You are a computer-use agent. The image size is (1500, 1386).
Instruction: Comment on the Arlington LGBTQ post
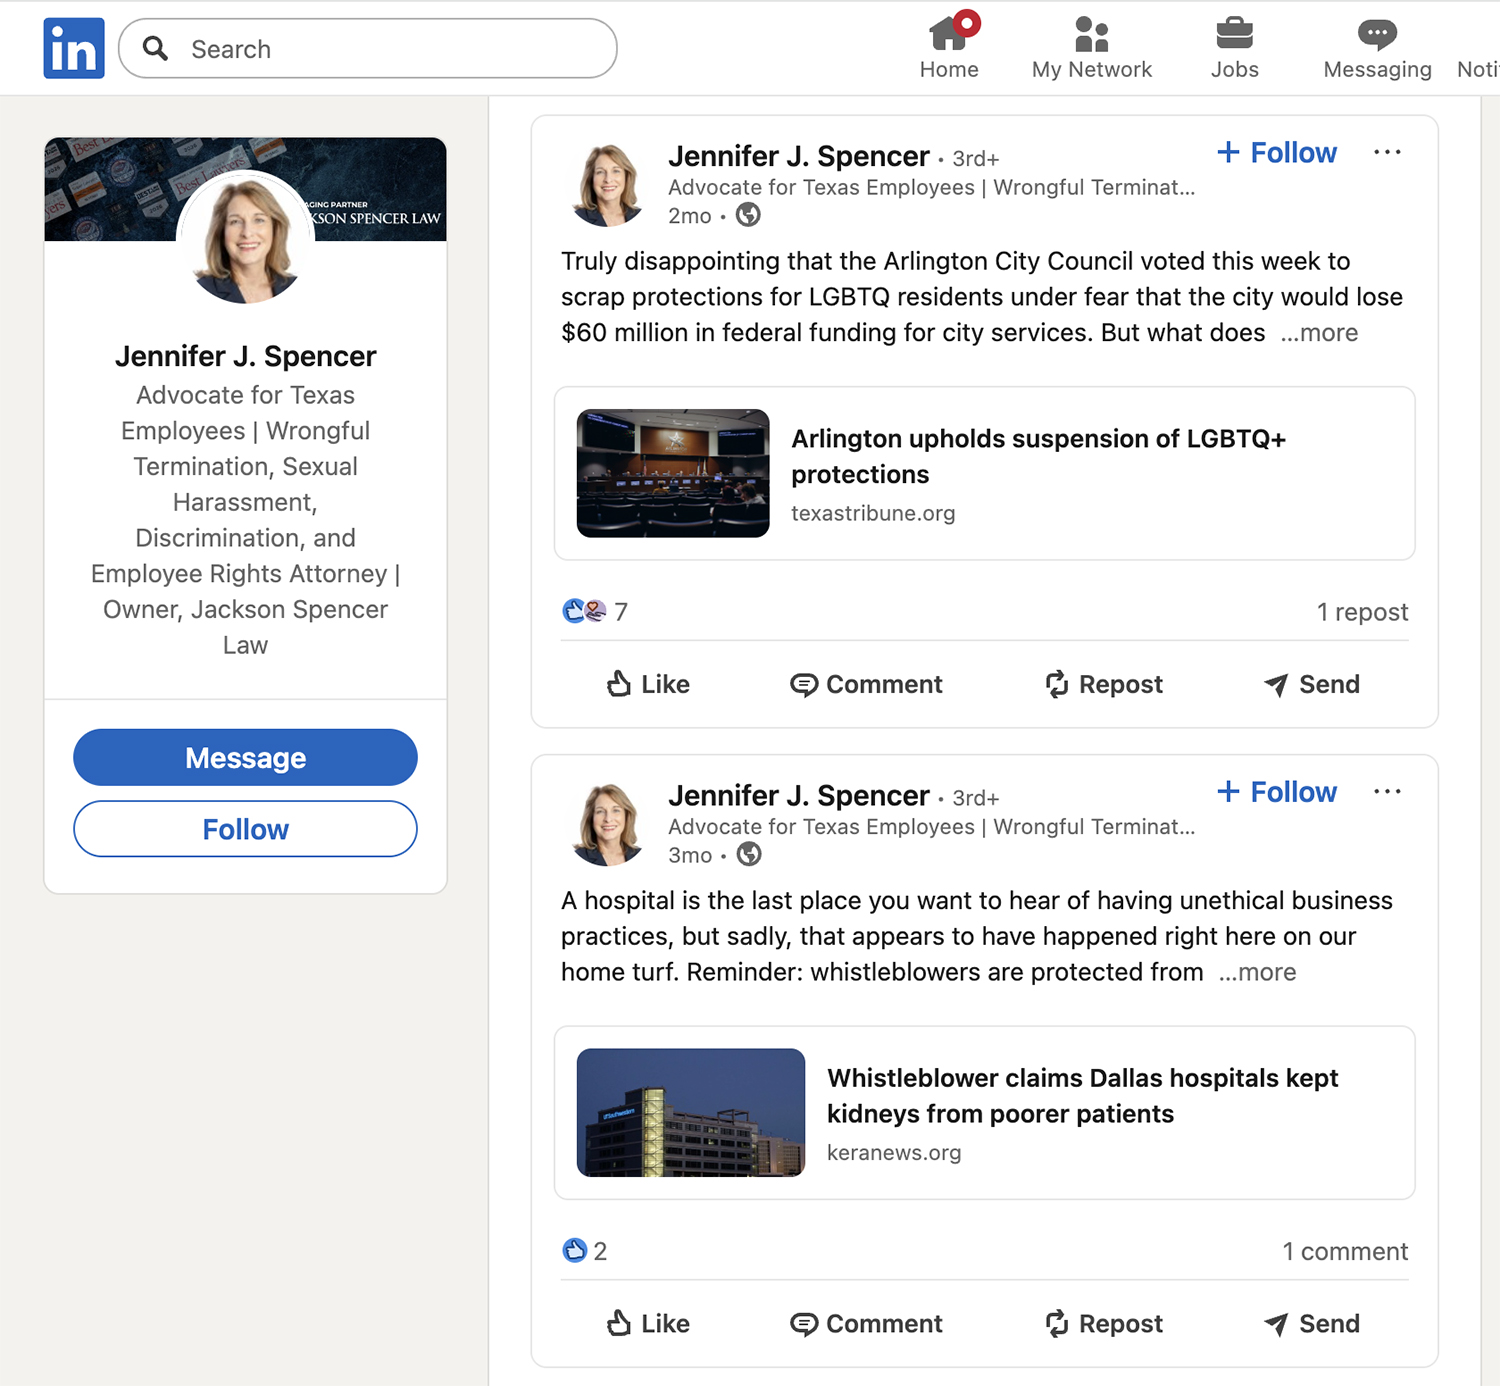click(x=866, y=684)
